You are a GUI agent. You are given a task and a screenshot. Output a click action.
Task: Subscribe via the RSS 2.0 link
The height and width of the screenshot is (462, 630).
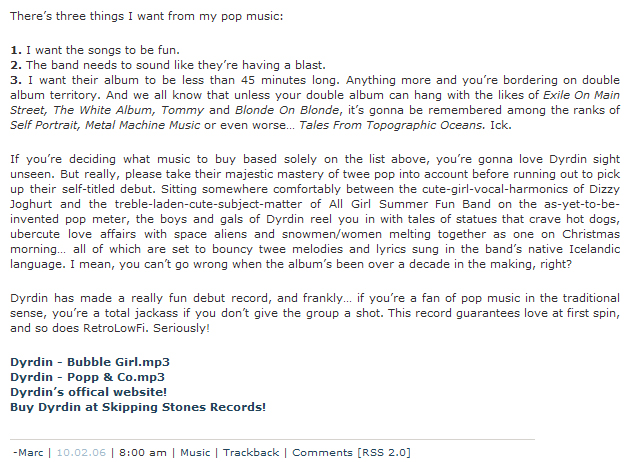[x=384, y=452]
